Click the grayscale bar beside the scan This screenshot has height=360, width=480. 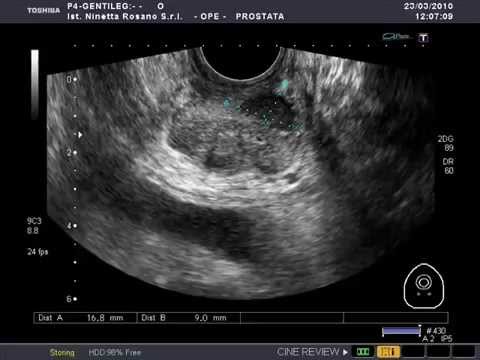35,84
